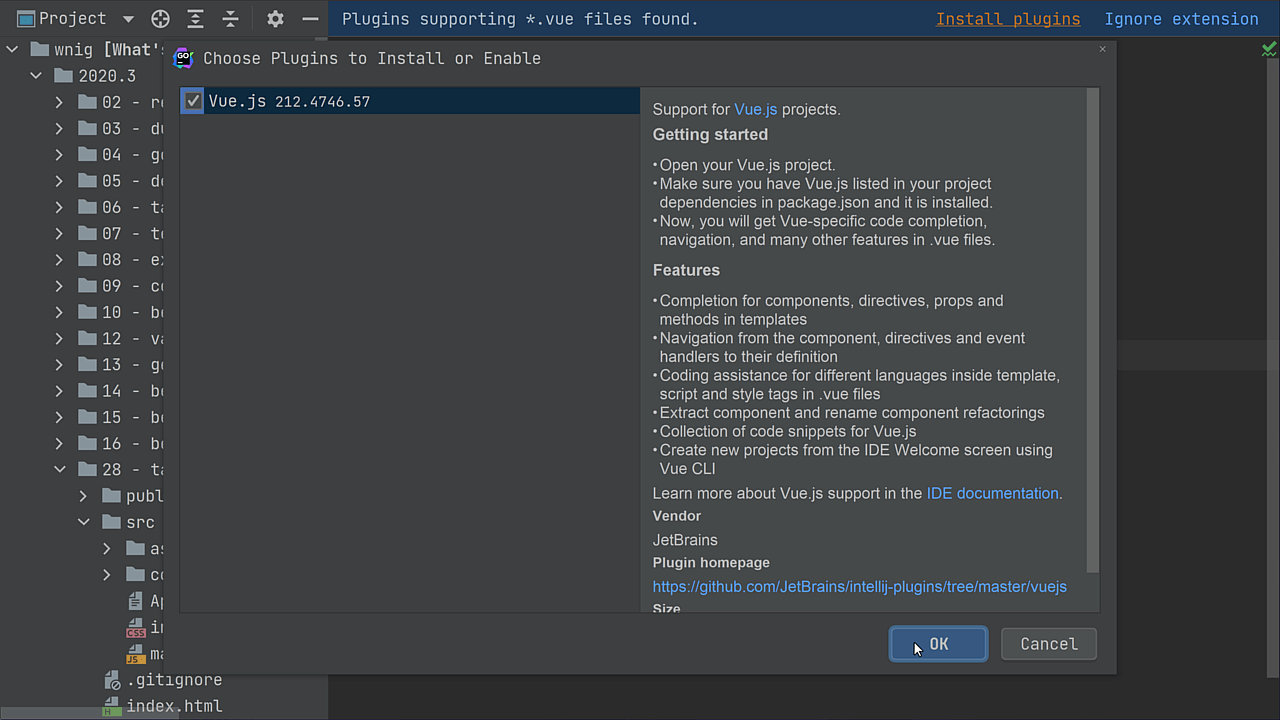This screenshot has width=1280, height=720.
Task: Open the Project view dropdown
Action: (128, 19)
